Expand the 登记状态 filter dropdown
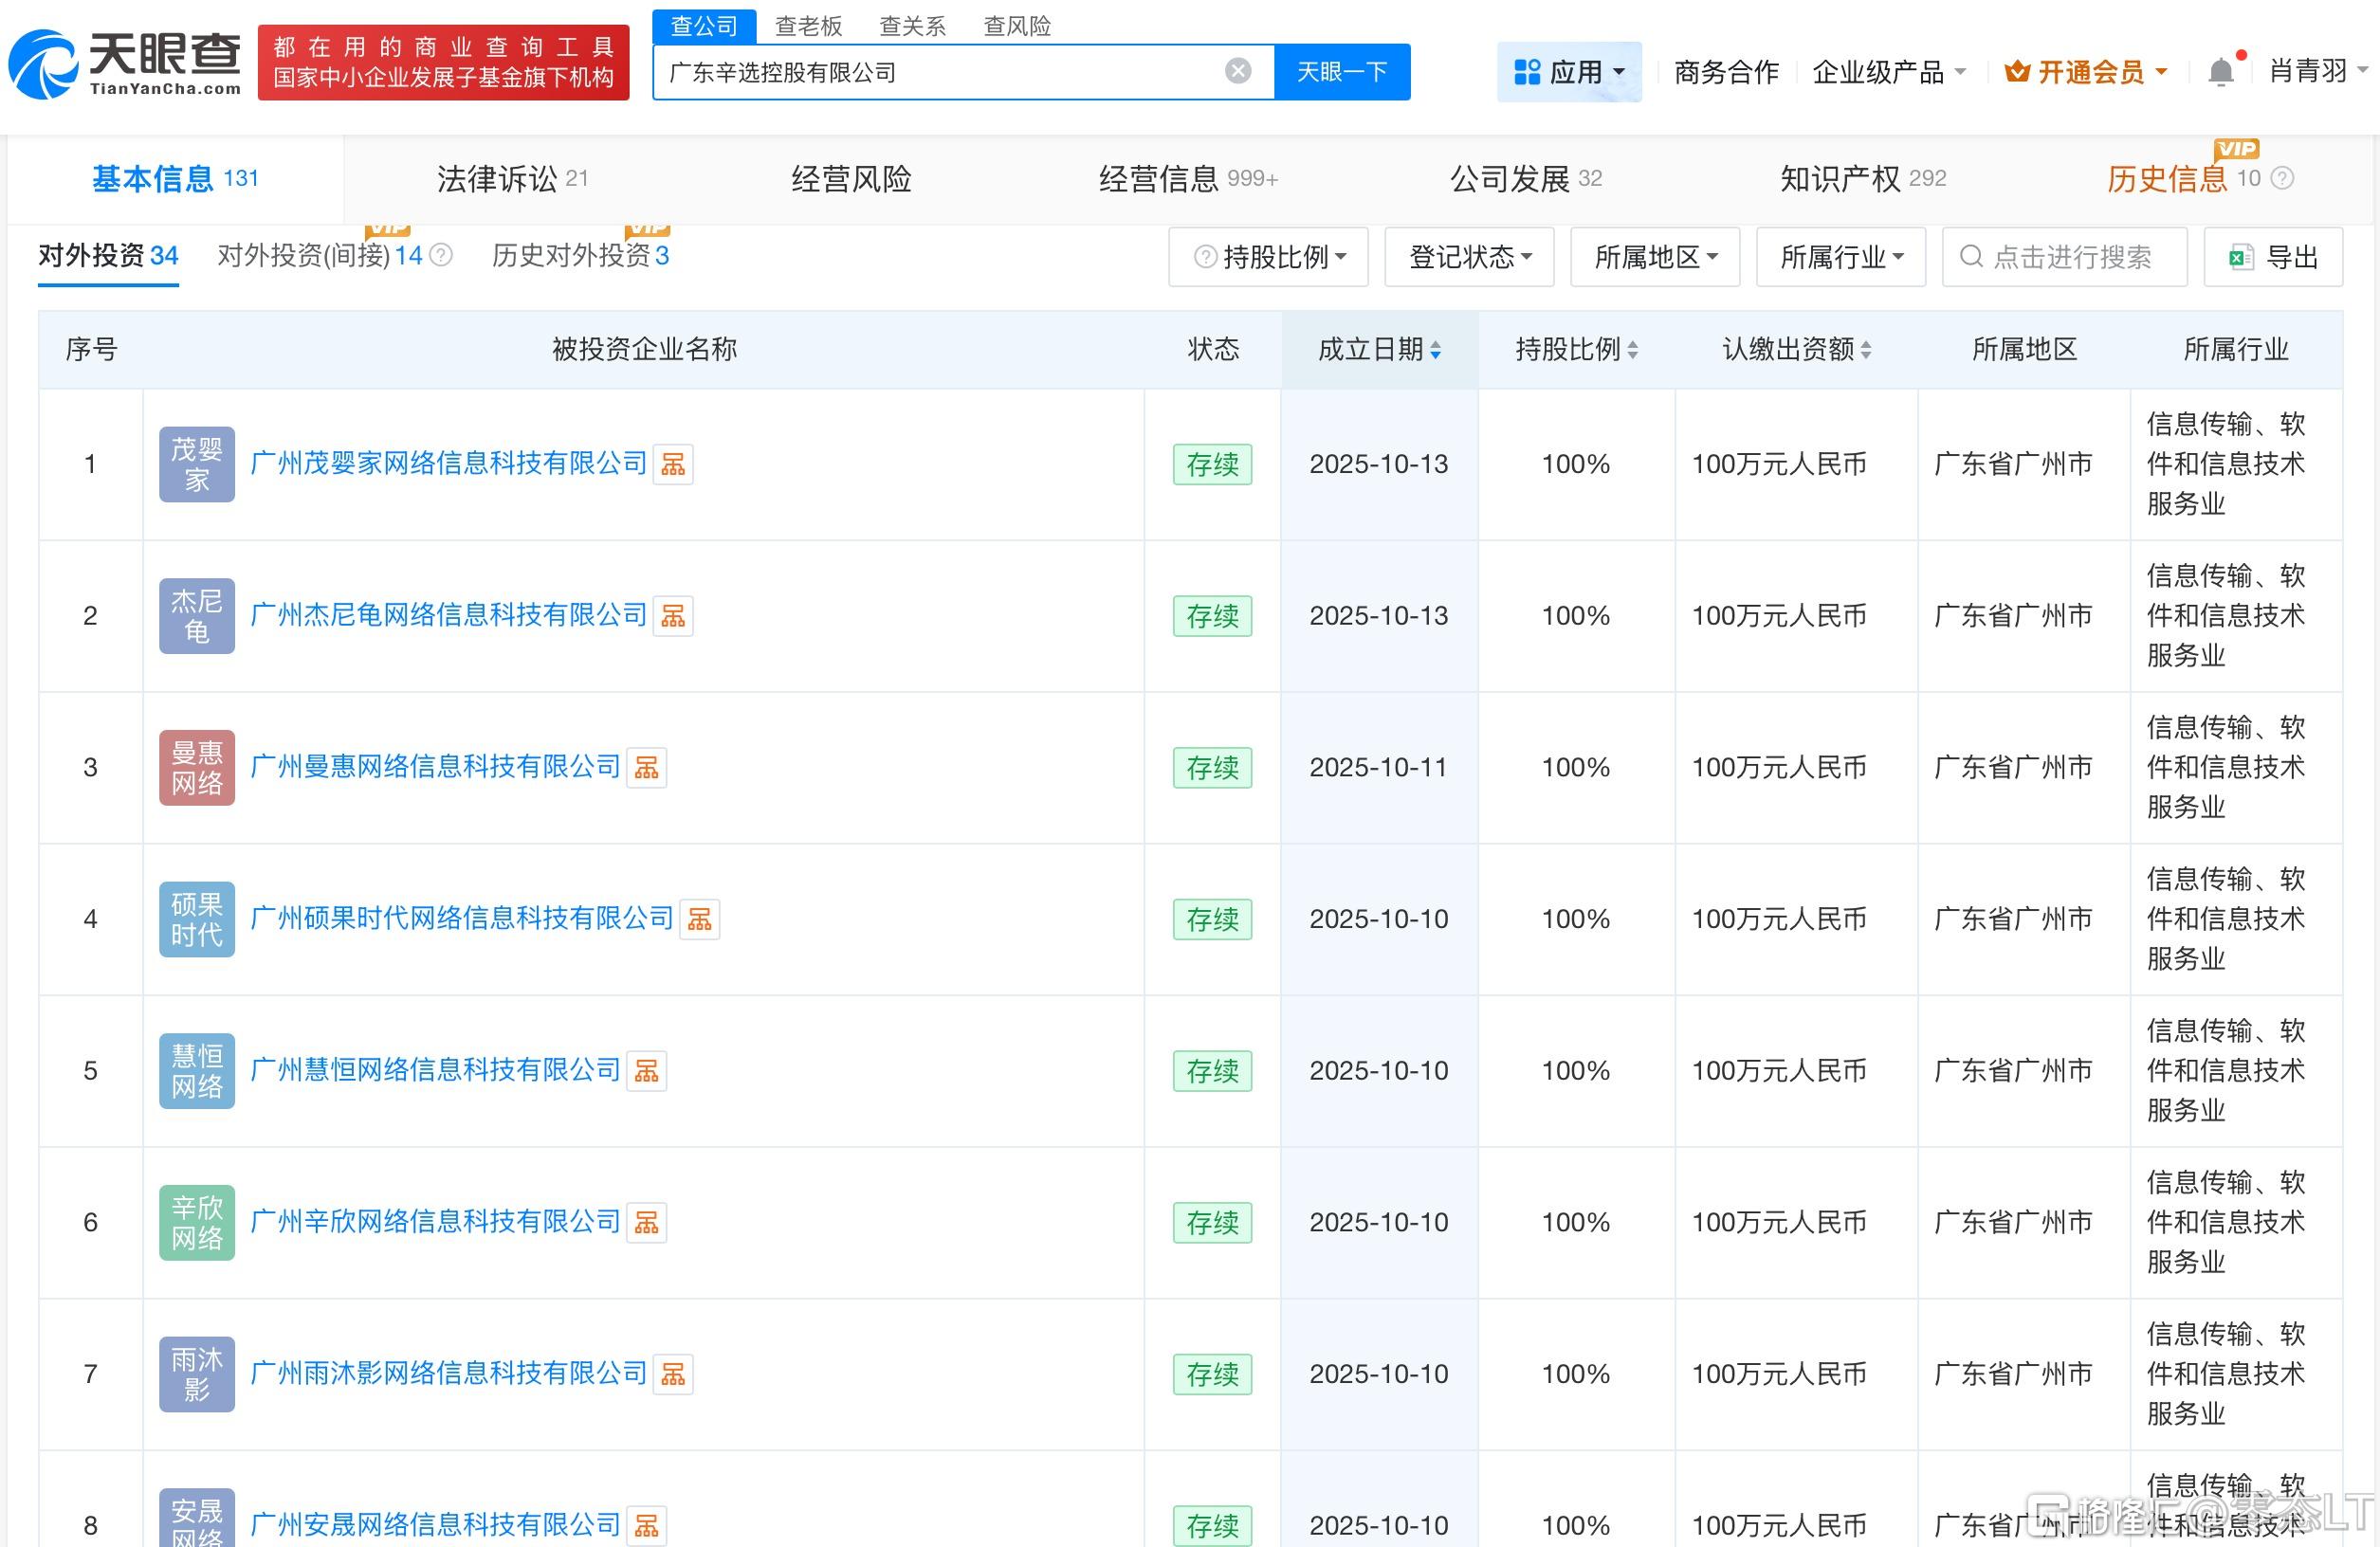 click(1468, 258)
